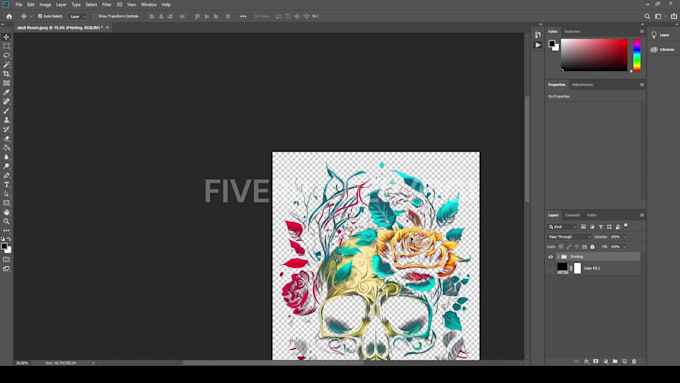Hide the Printing group with eye icon
The image size is (680, 383).
click(551, 257)
